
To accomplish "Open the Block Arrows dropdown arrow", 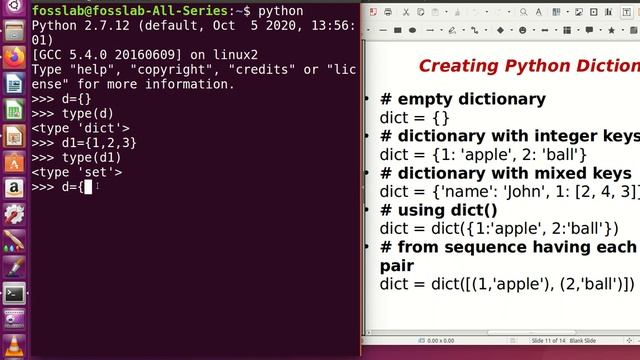I will 556,30.
